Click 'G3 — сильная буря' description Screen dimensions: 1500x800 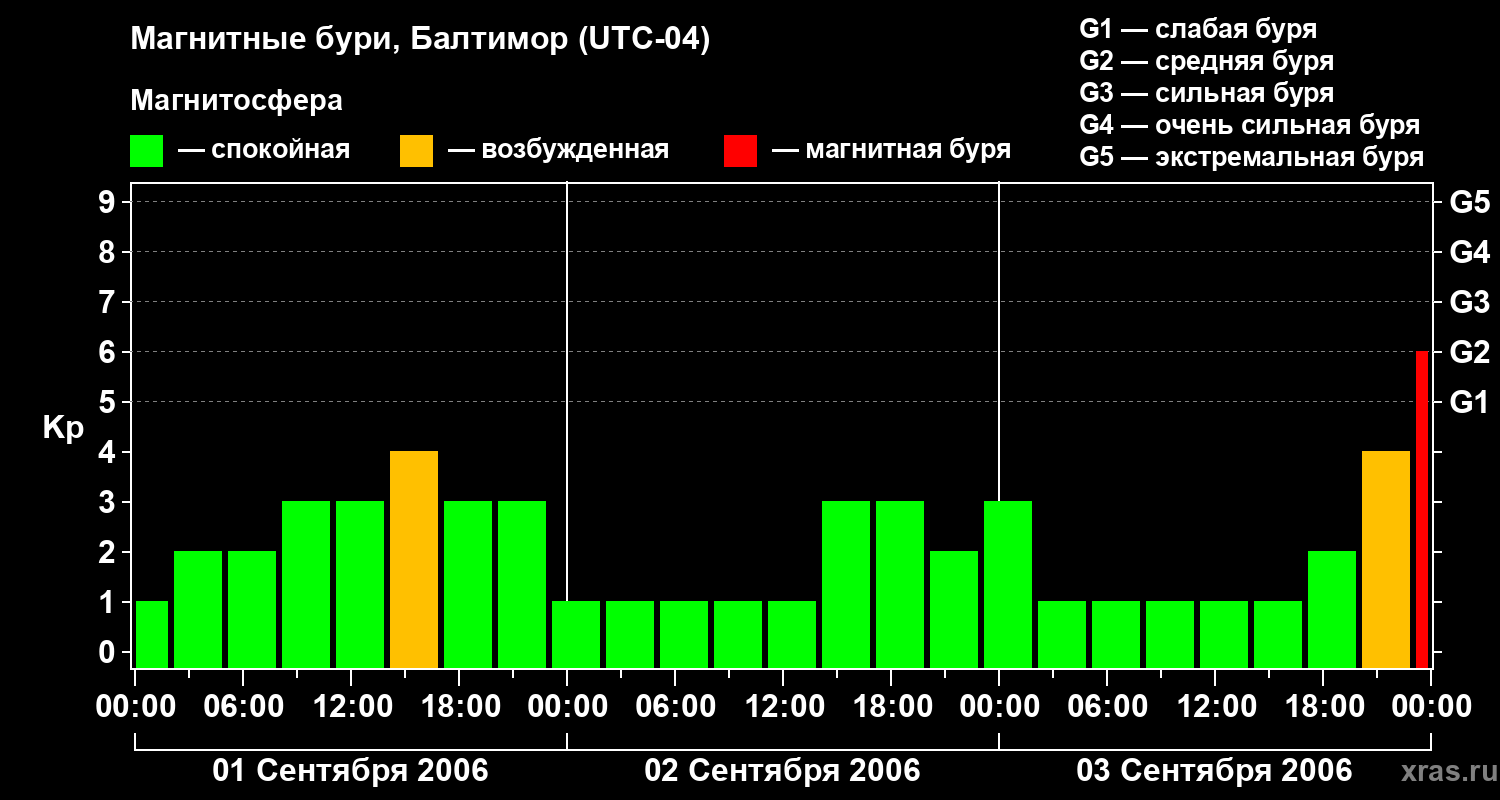[1207, 93]
